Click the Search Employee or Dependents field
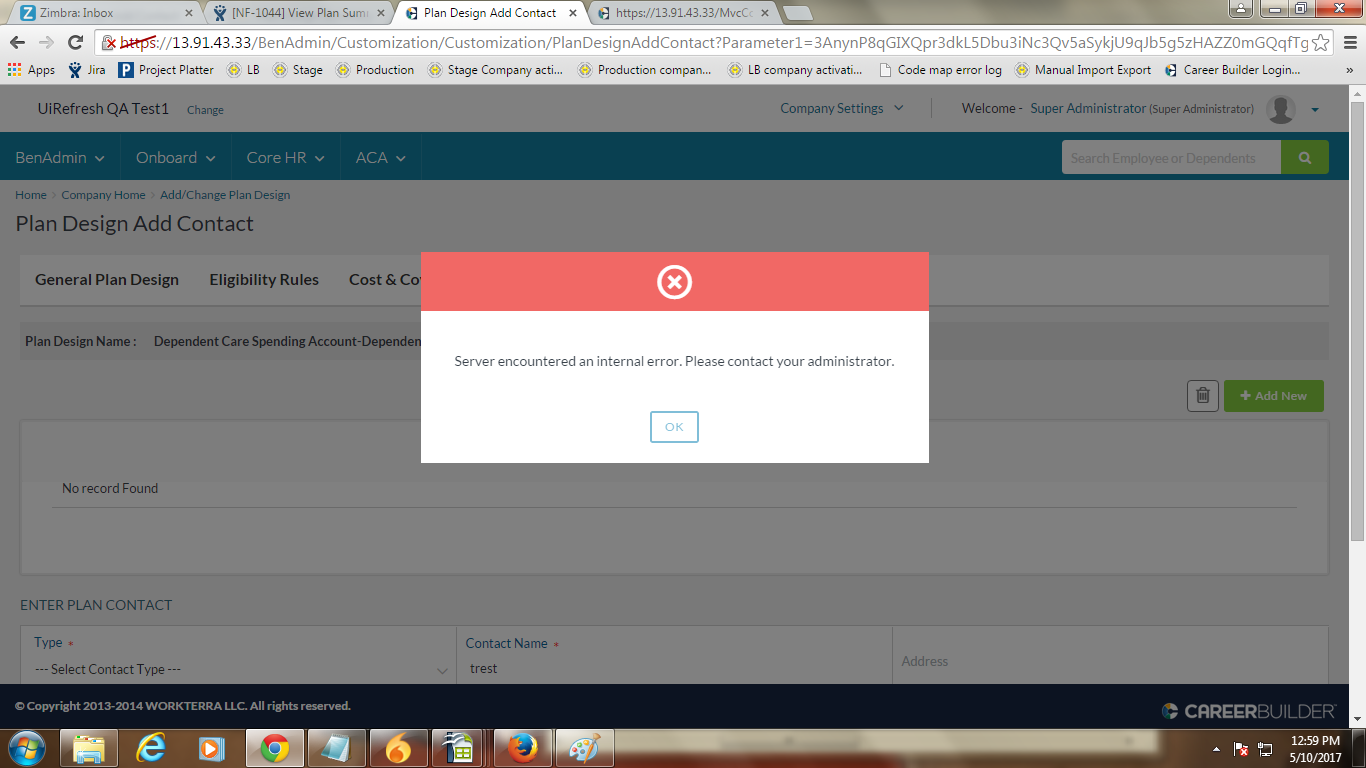 point(1170,158)
